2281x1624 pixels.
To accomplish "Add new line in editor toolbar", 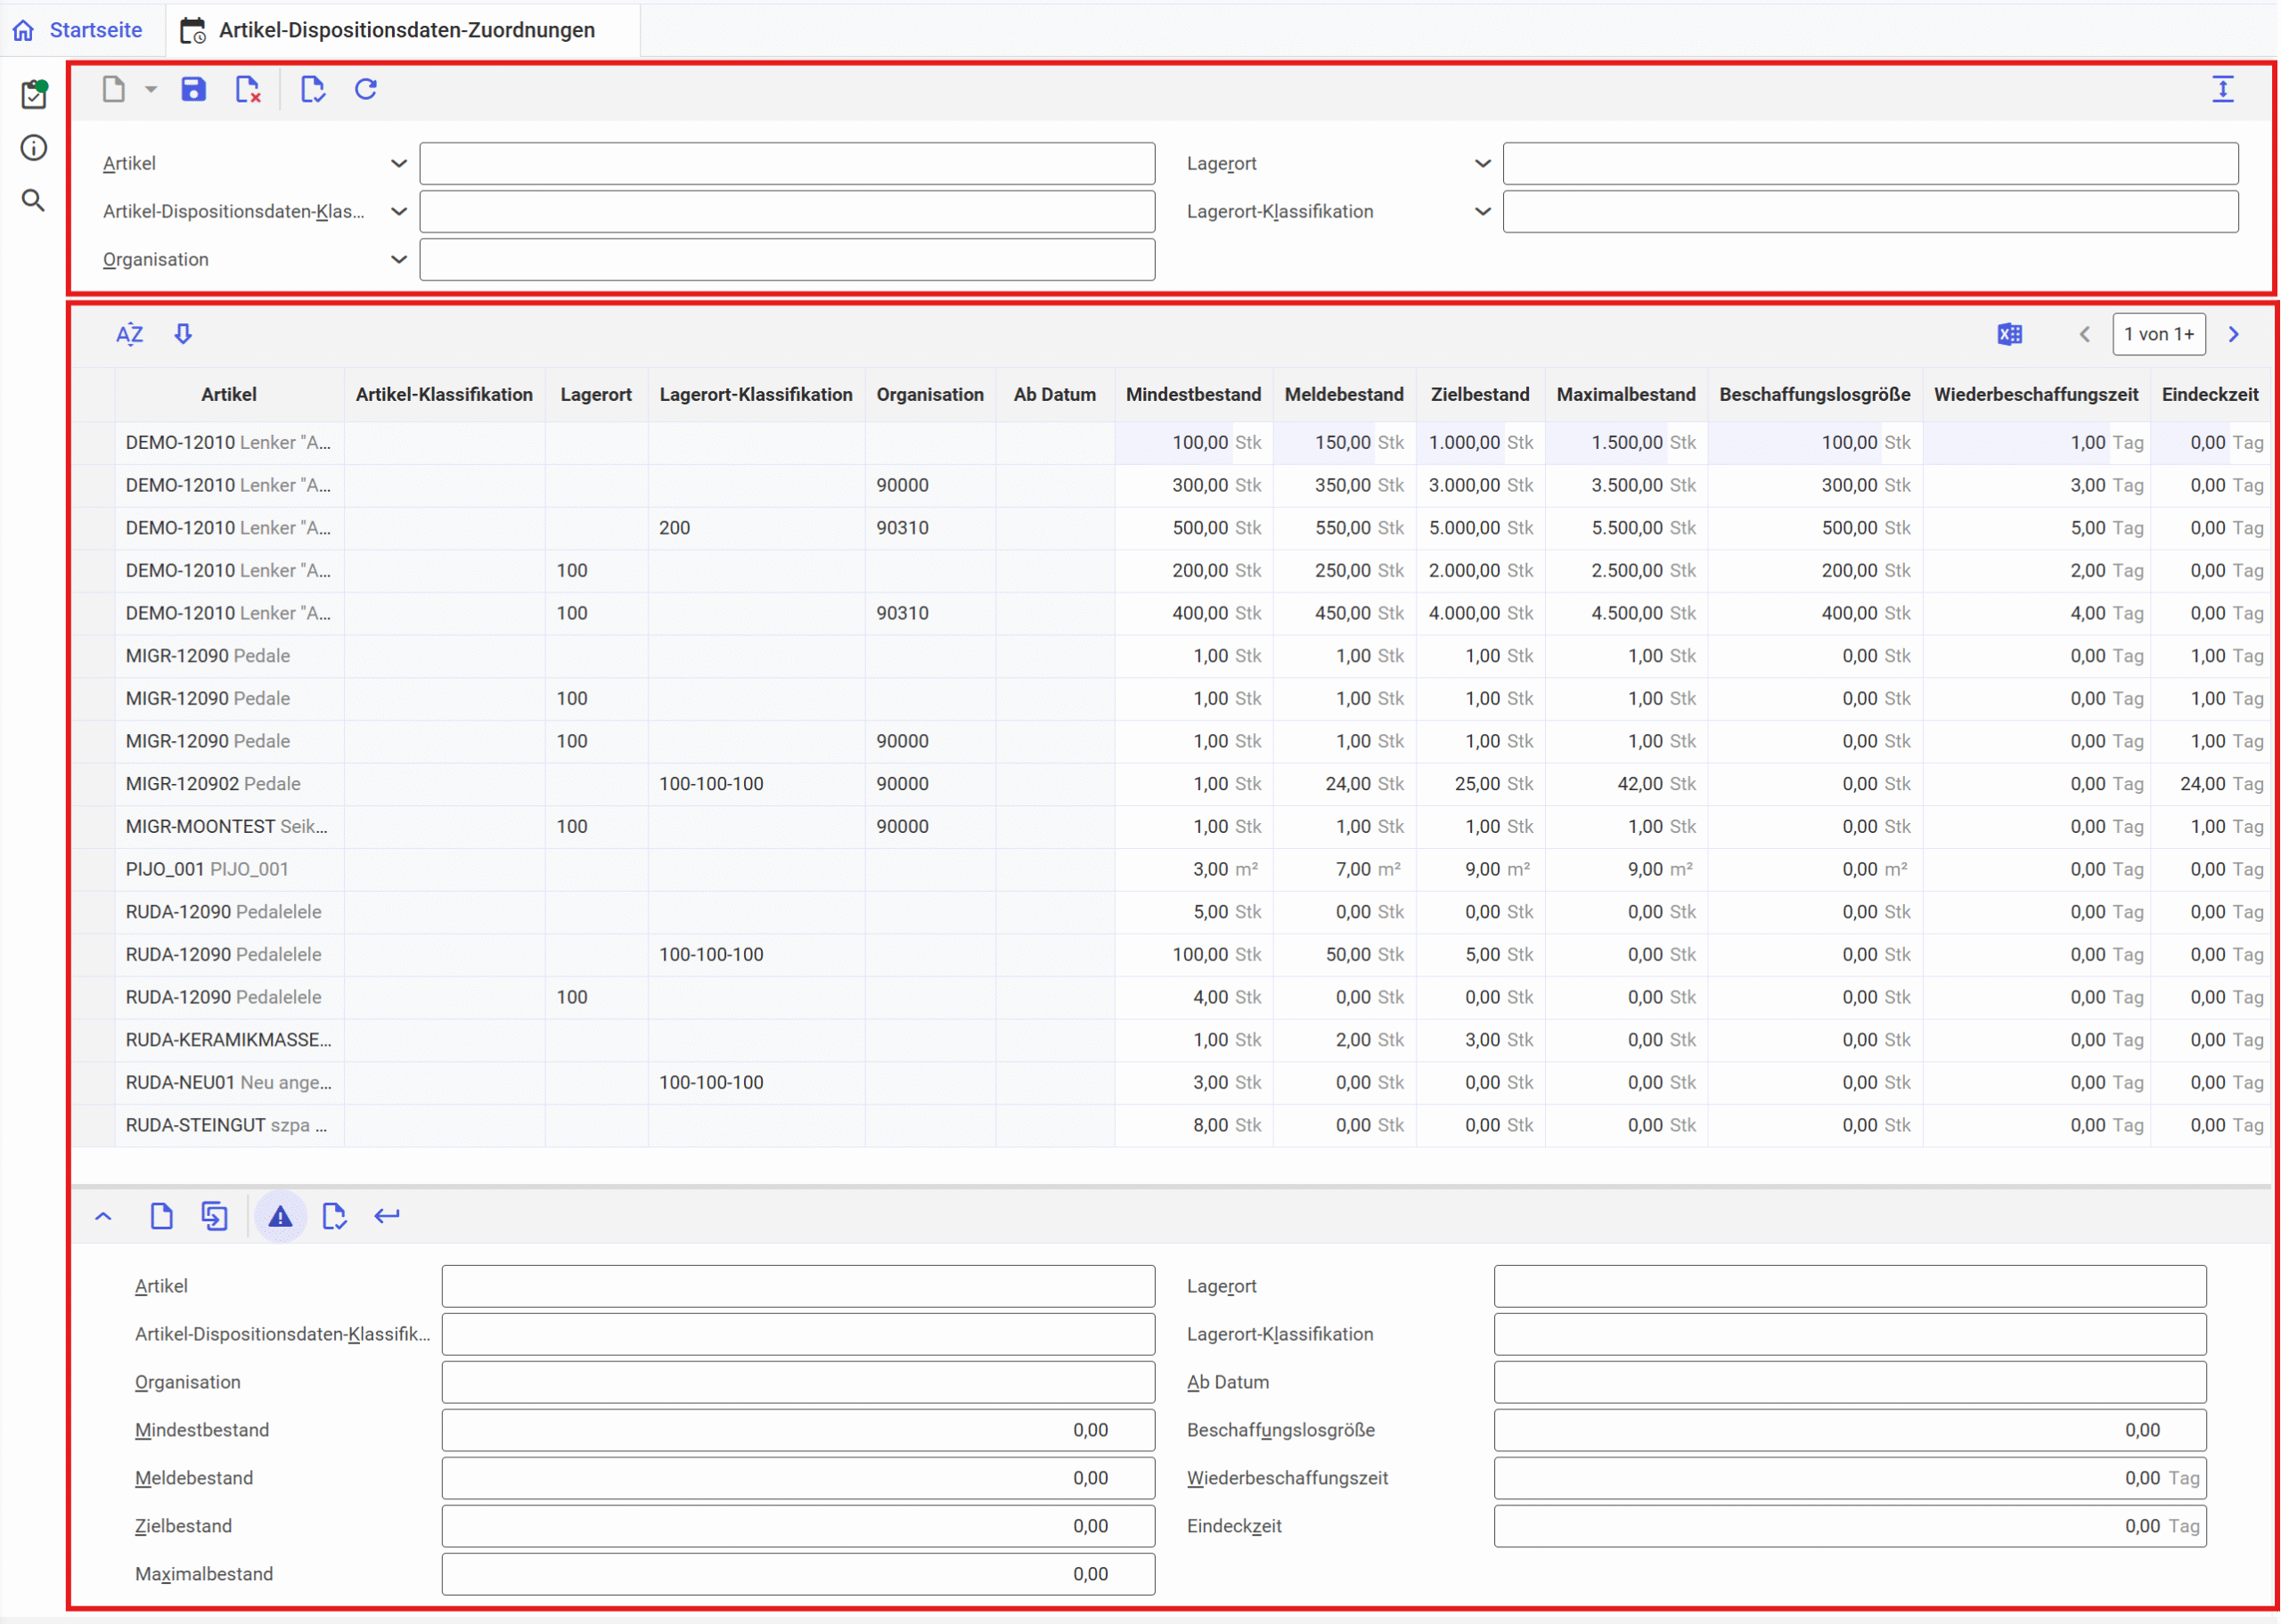I will pos(162,1216).
